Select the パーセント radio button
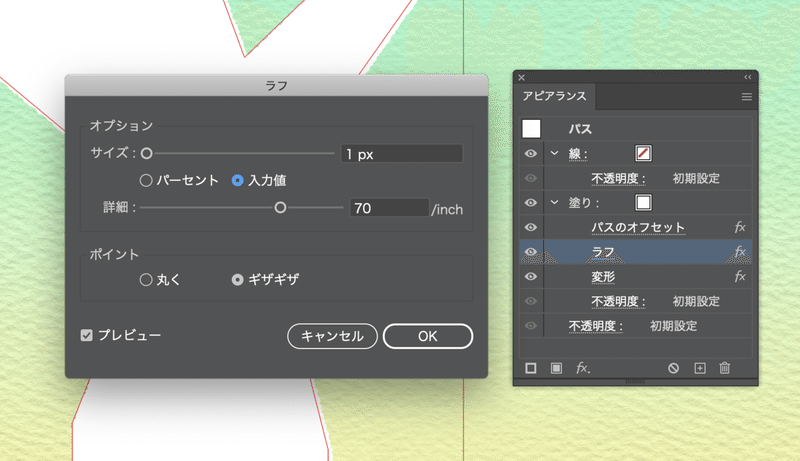Screen dimensions: 800x461 146,180
